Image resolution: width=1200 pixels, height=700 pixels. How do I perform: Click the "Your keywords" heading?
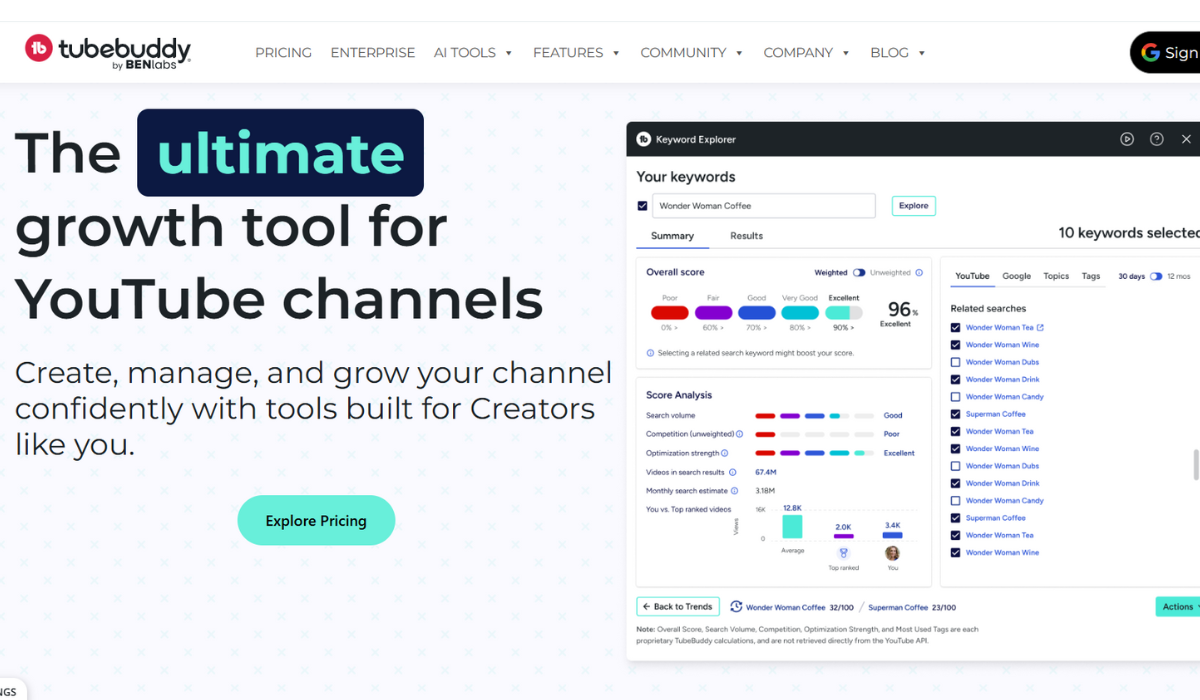point(686,177)
